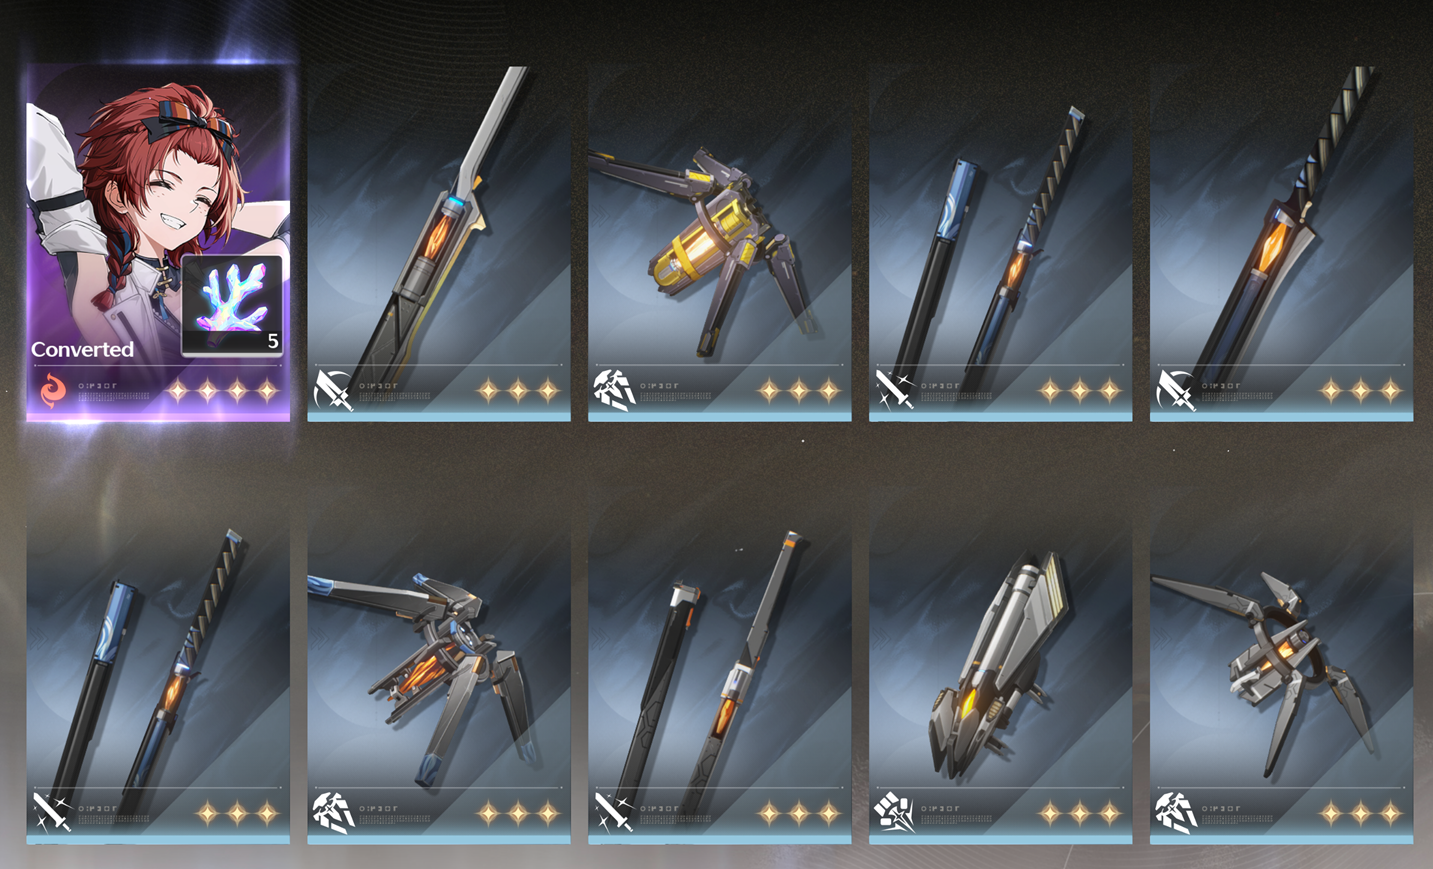1433x869 pixels.
Task: Click the gauntlets icon on the orange-core mechanical claw card
Action: [x=333, y=813]
